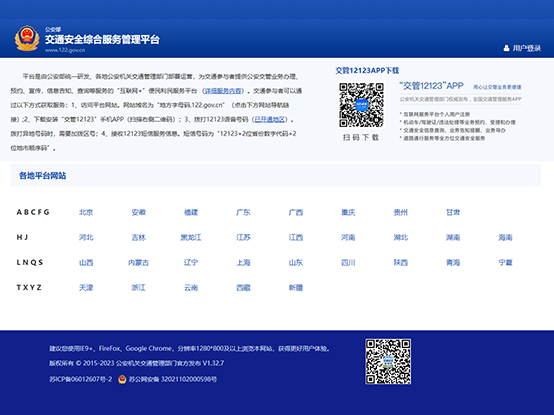Viewport: 554px width, 415px height.
Task: Open the 广西 platform link
Action: 296,212
